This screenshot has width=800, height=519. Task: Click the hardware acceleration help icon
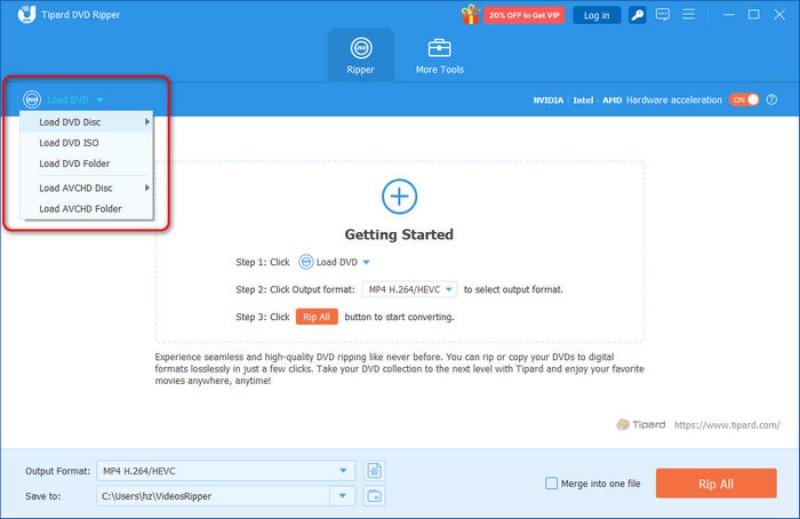772,100
